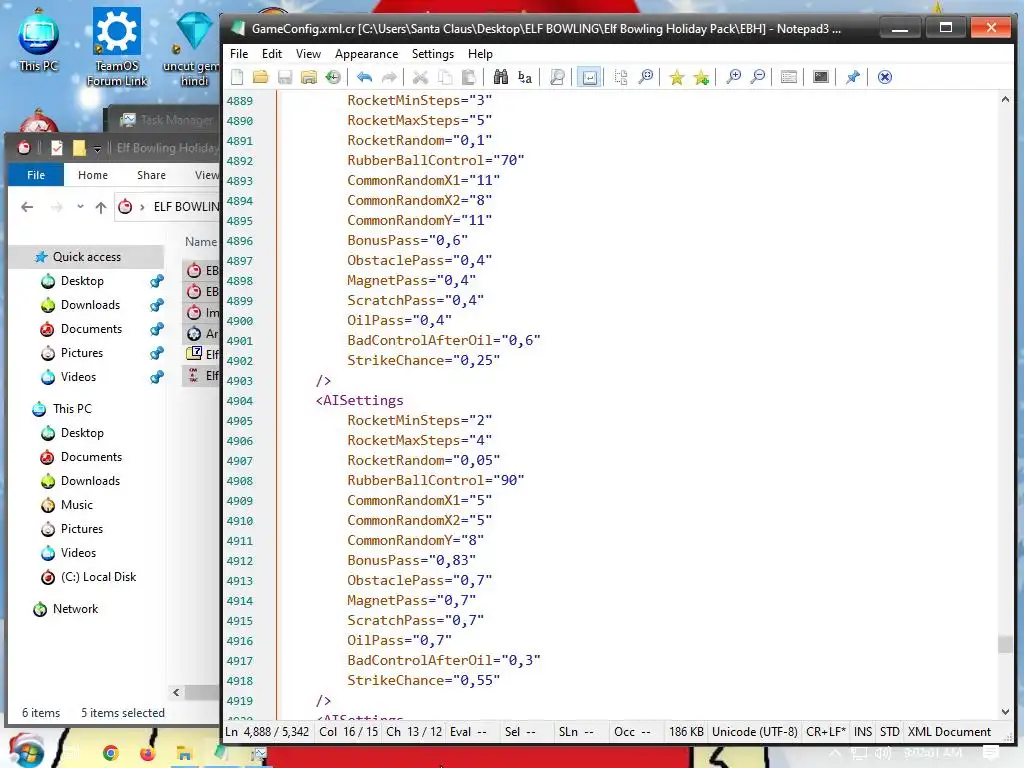Open Pictures under Quick access
This screenshot has width=1024, height=768.
tap(82, 353)
